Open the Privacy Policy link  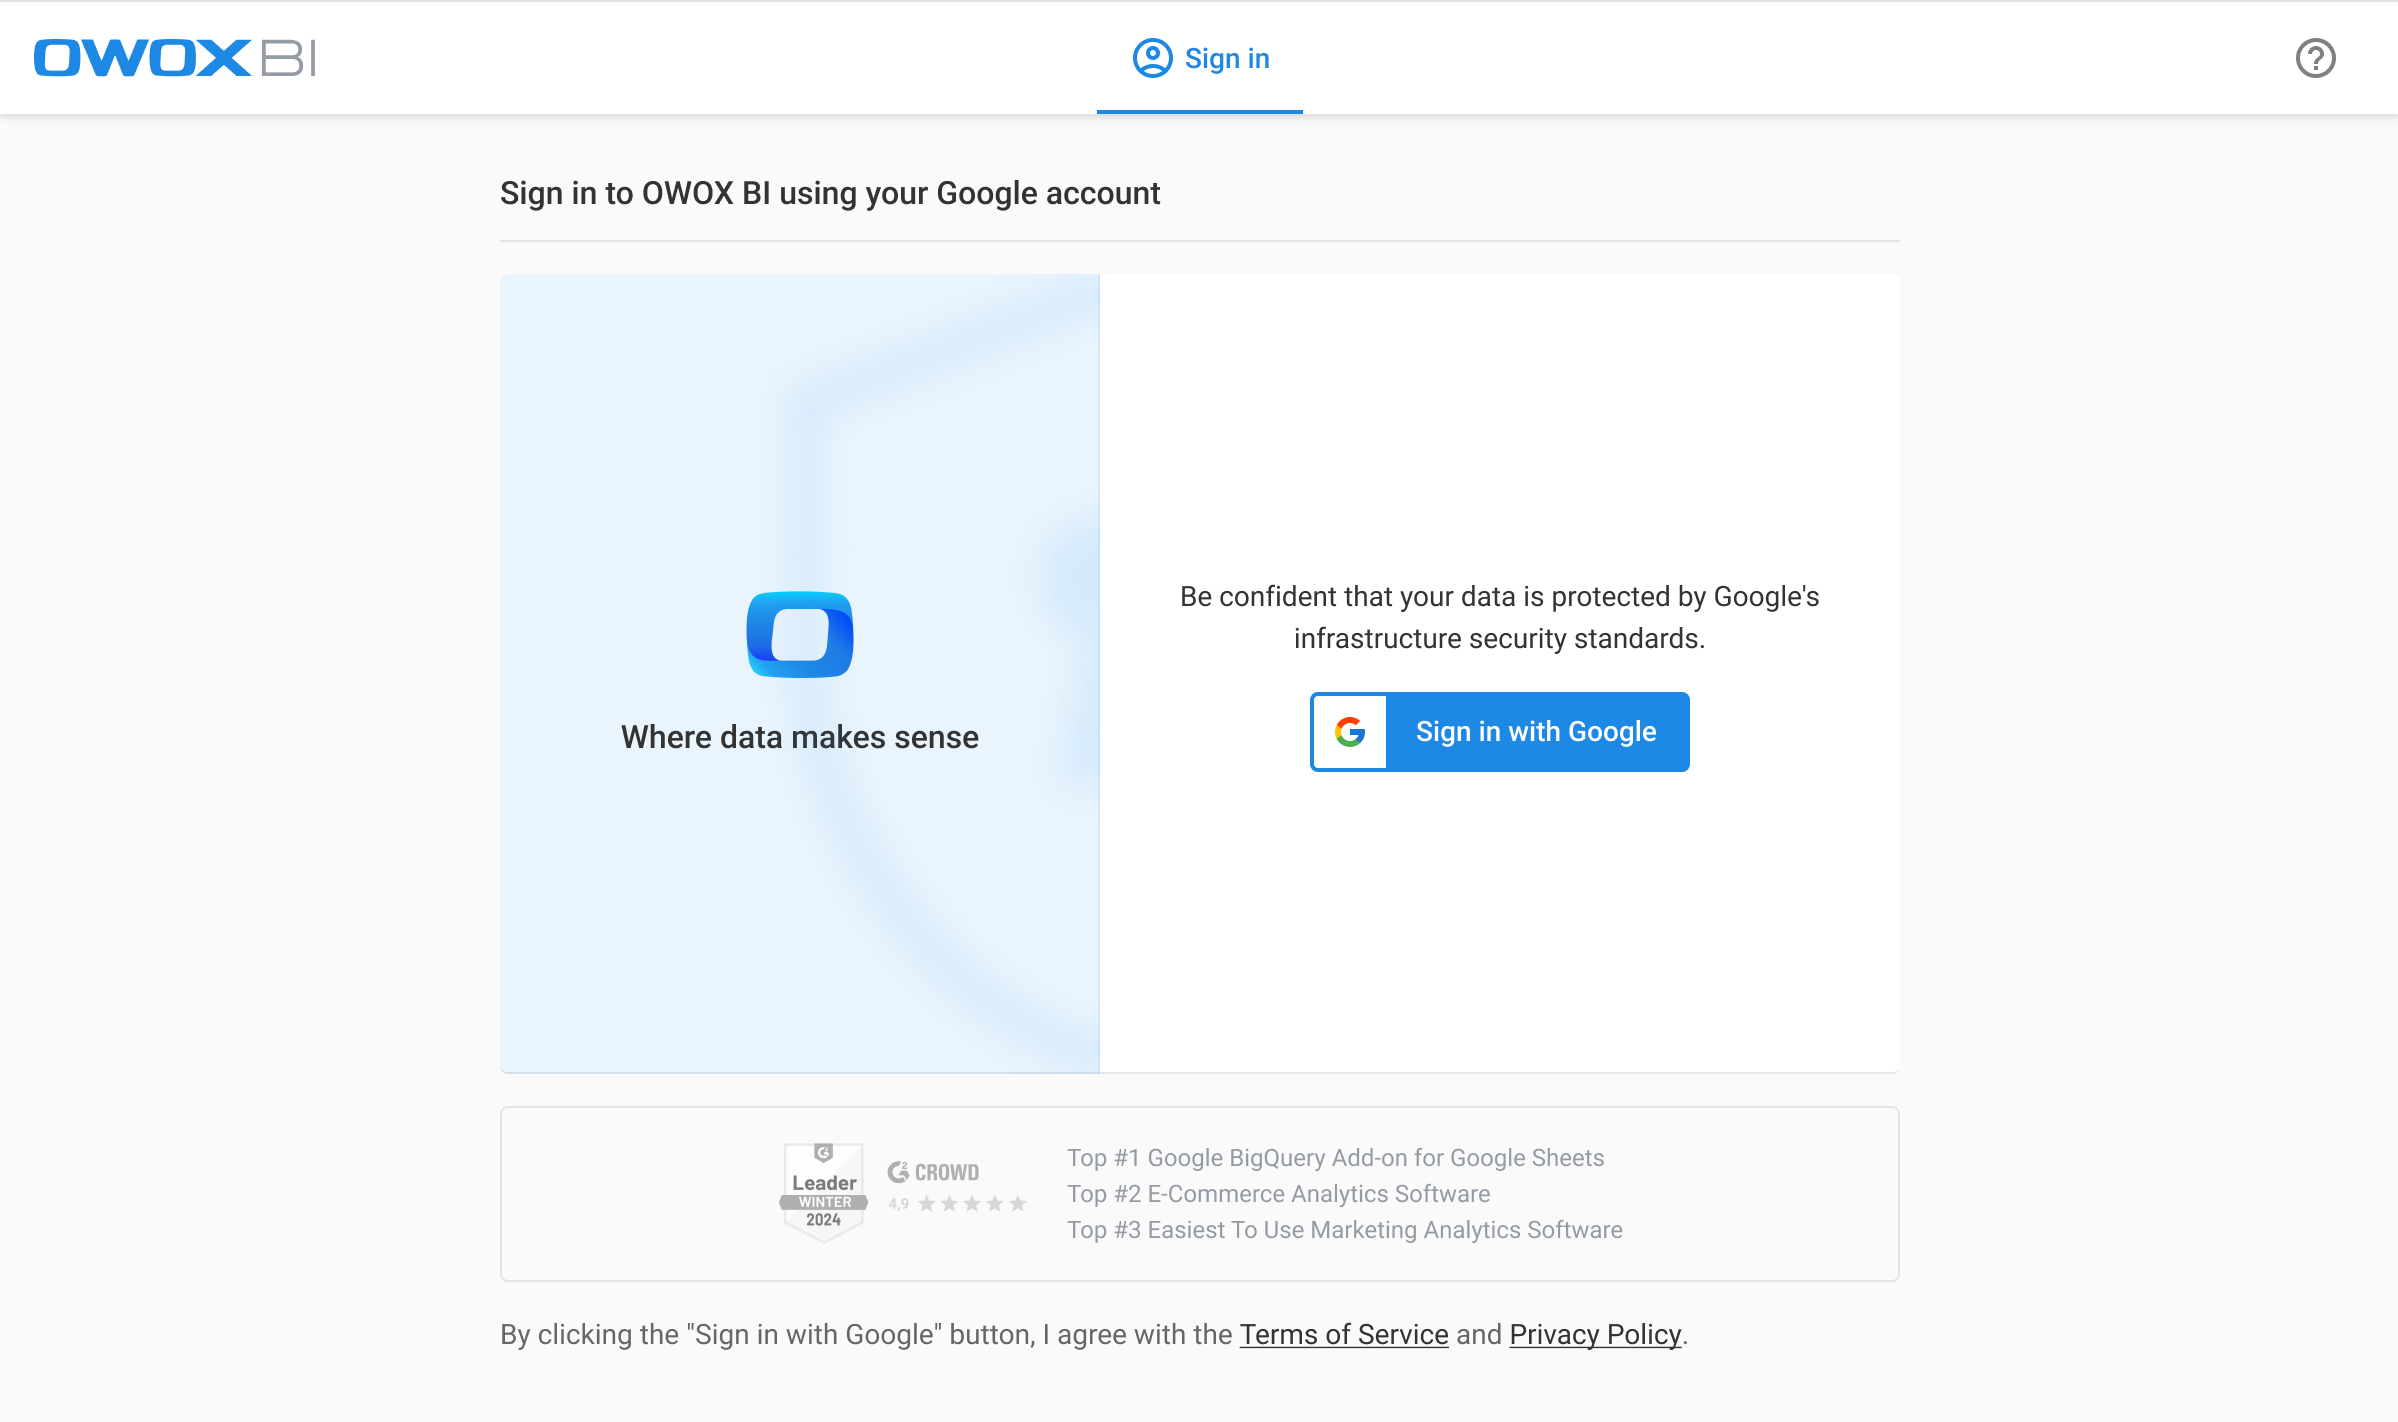1595,1334
